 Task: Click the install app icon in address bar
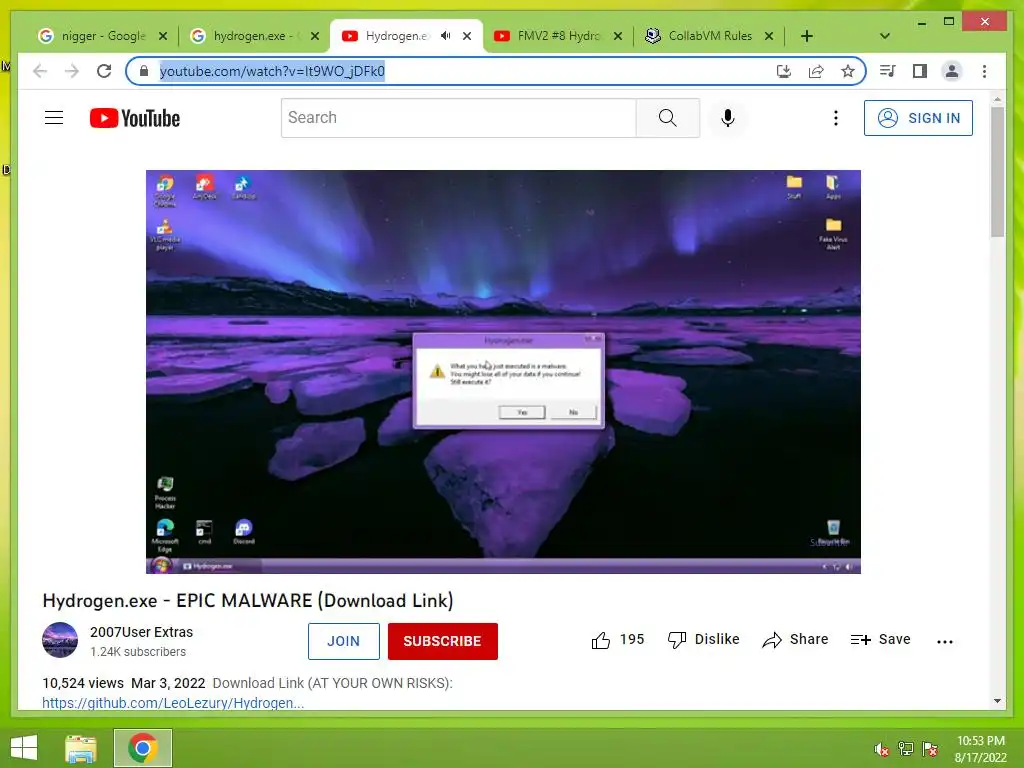pyautogui.click(x=784, y=71)
